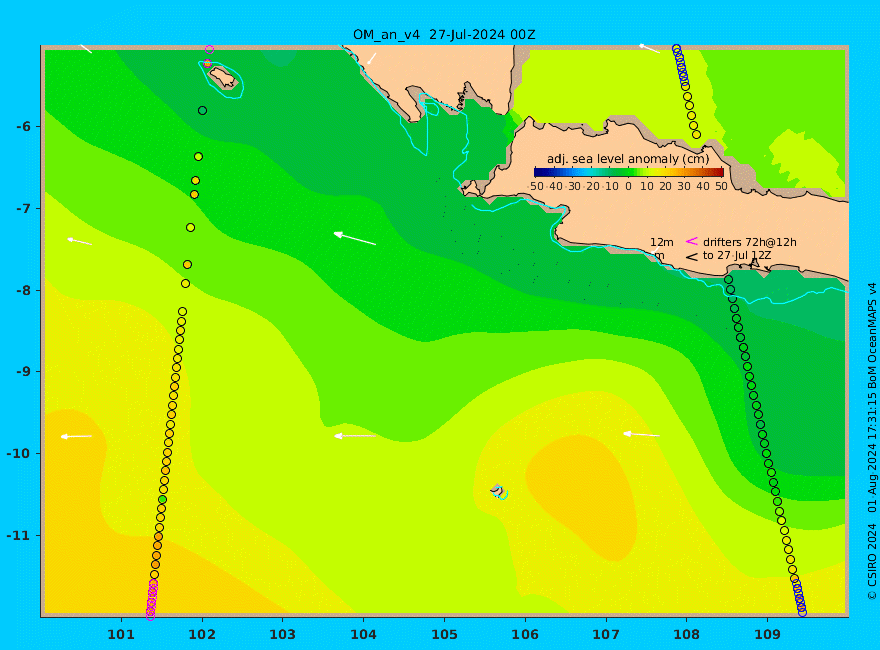Viewport: 880px width, 650px height.
Task: Select the small northwest island outlined in cyan
Action: [x=223, y=78]
